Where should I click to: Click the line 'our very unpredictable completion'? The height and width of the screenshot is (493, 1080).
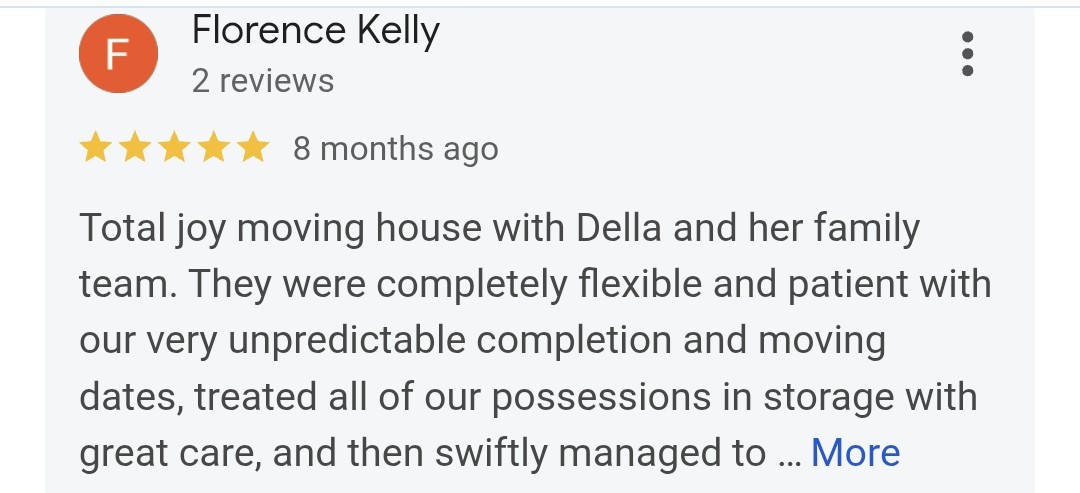coord(482,341)
